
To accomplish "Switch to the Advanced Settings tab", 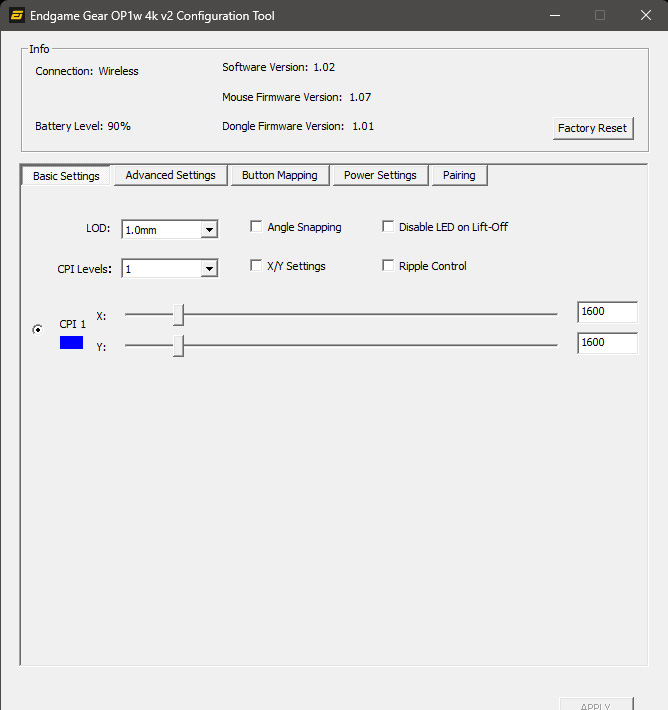I will 170,175.
